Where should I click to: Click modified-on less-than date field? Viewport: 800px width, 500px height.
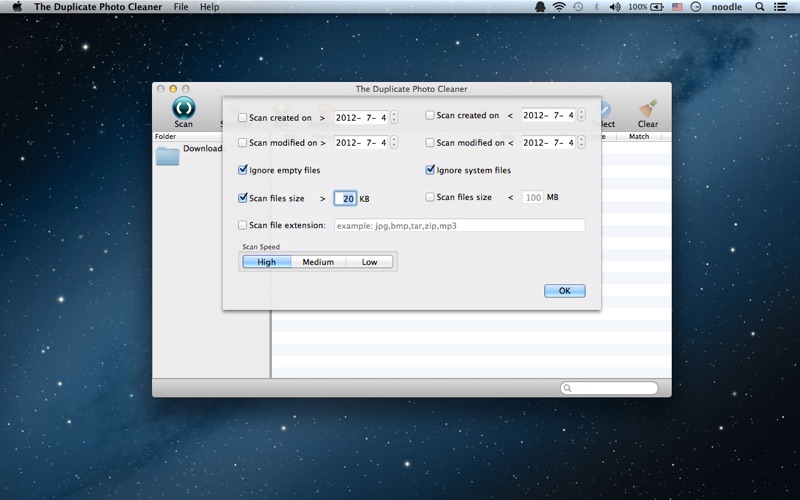click(549, 142)
